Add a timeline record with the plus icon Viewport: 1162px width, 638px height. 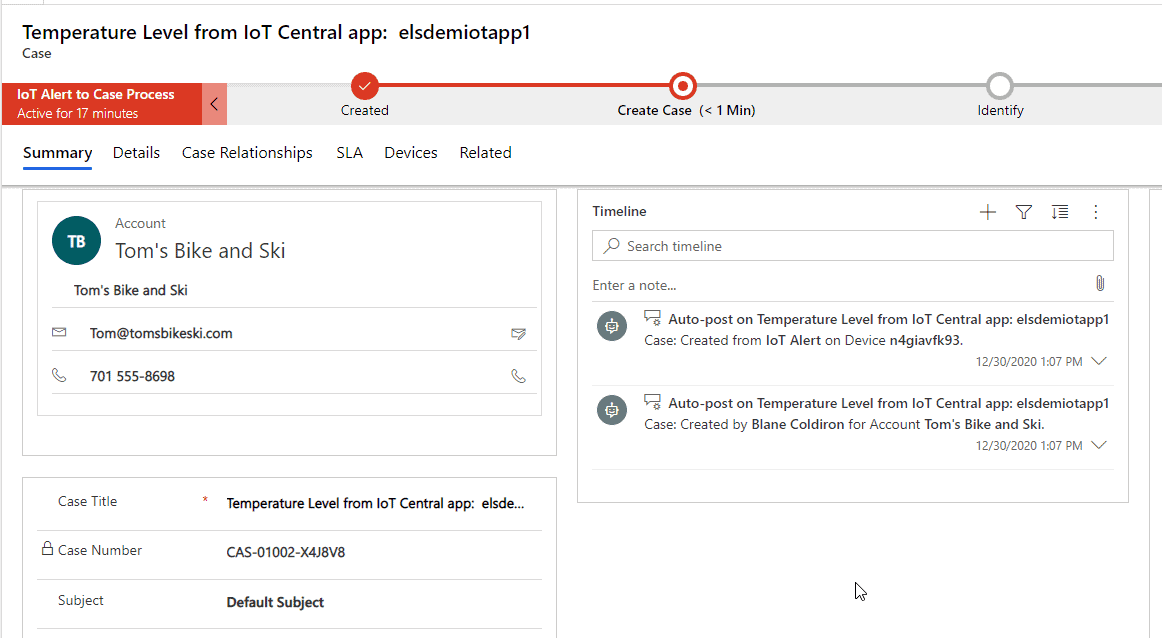tap(988, 213)
